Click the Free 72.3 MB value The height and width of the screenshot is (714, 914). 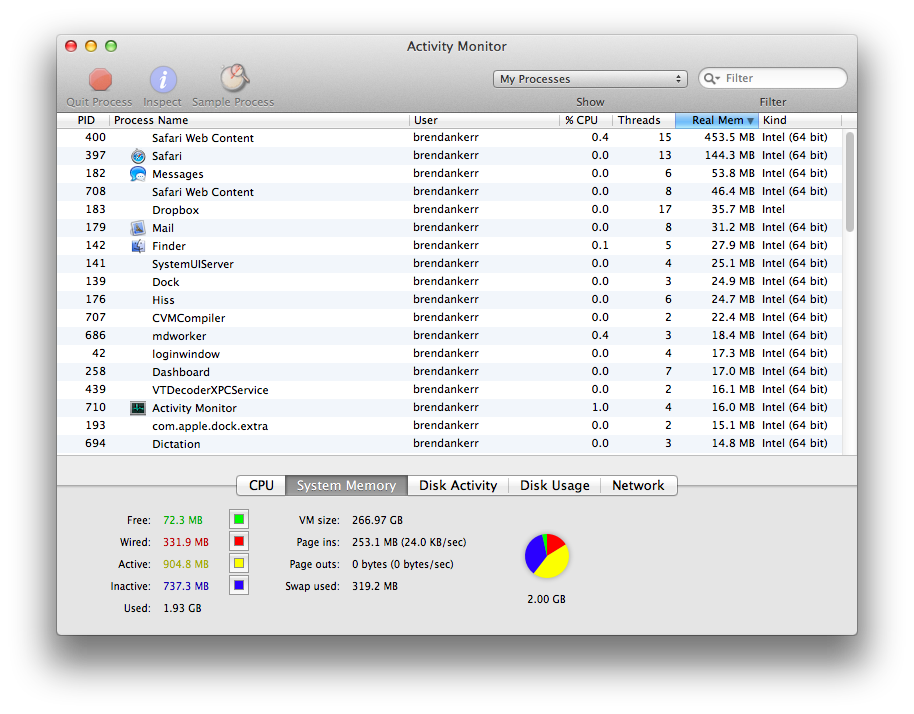click(183, 520)
